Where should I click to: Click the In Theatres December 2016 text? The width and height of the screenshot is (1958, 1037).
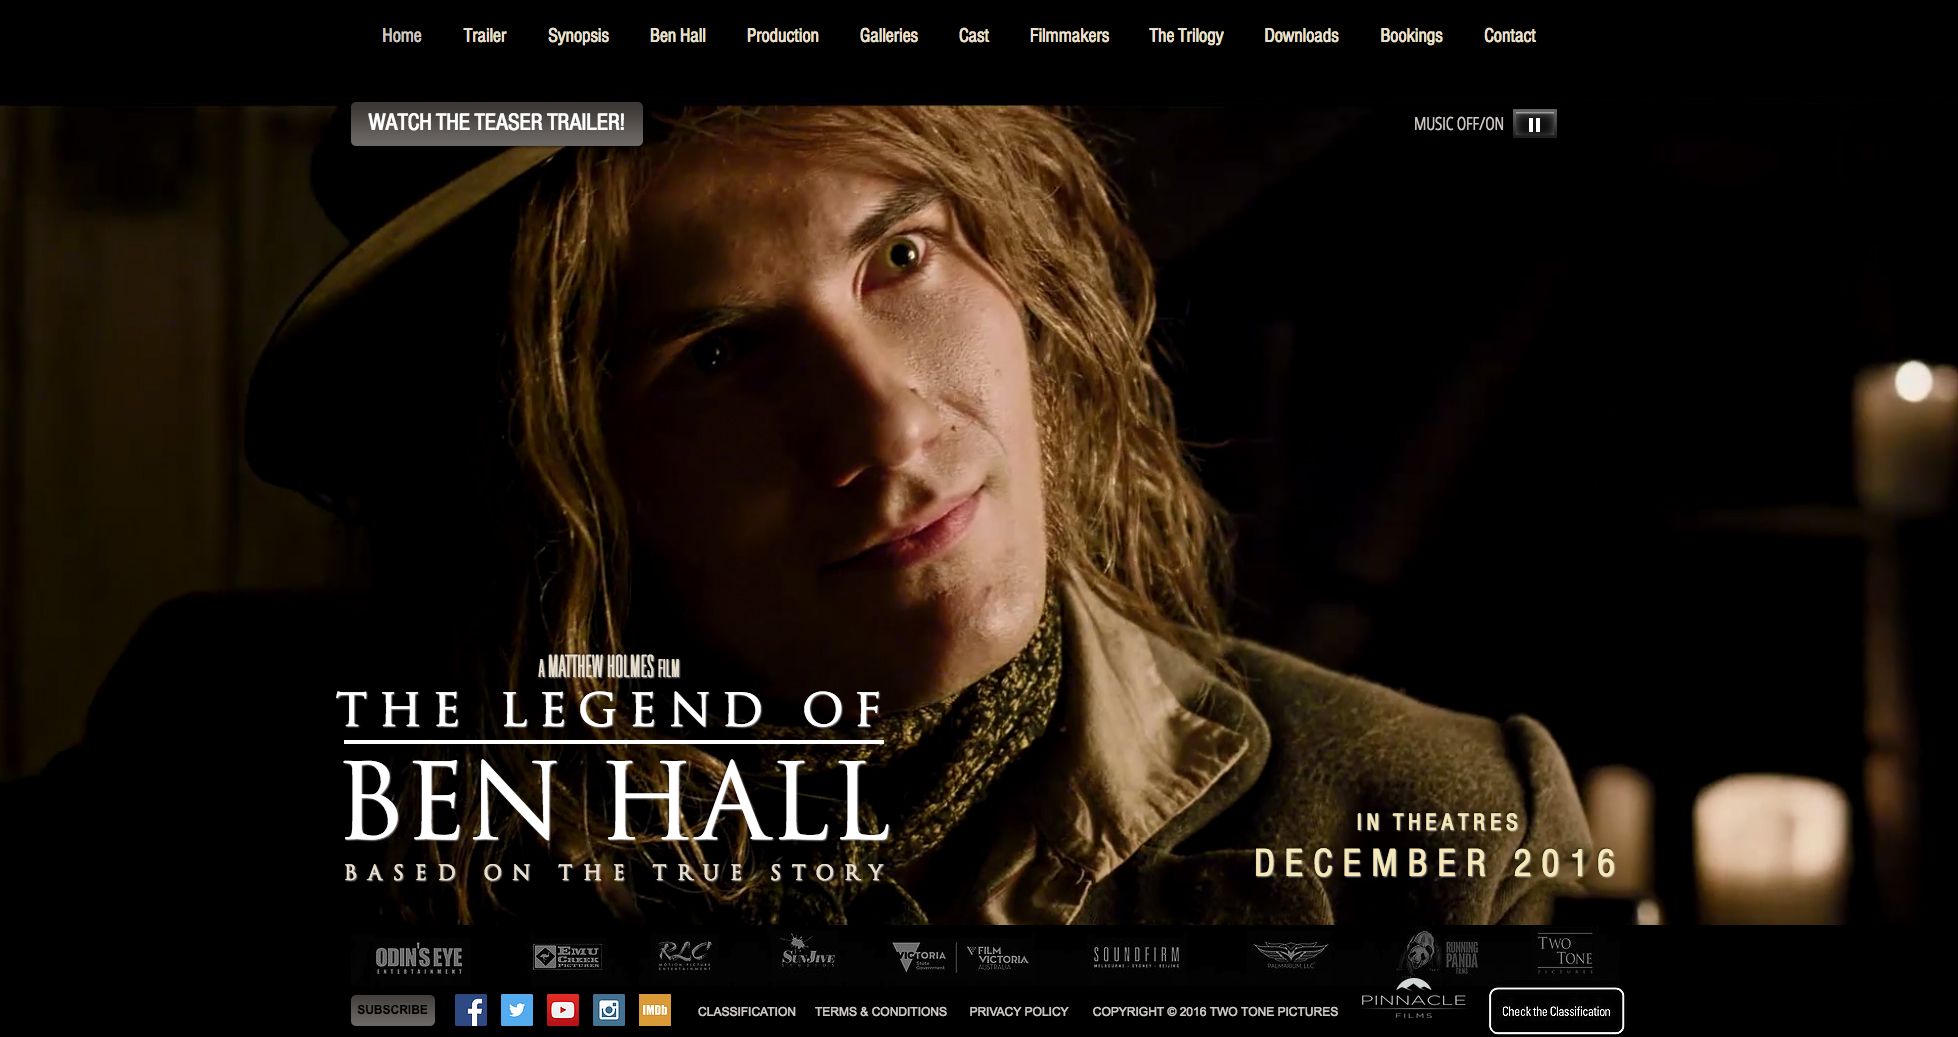click(1437, 847)
